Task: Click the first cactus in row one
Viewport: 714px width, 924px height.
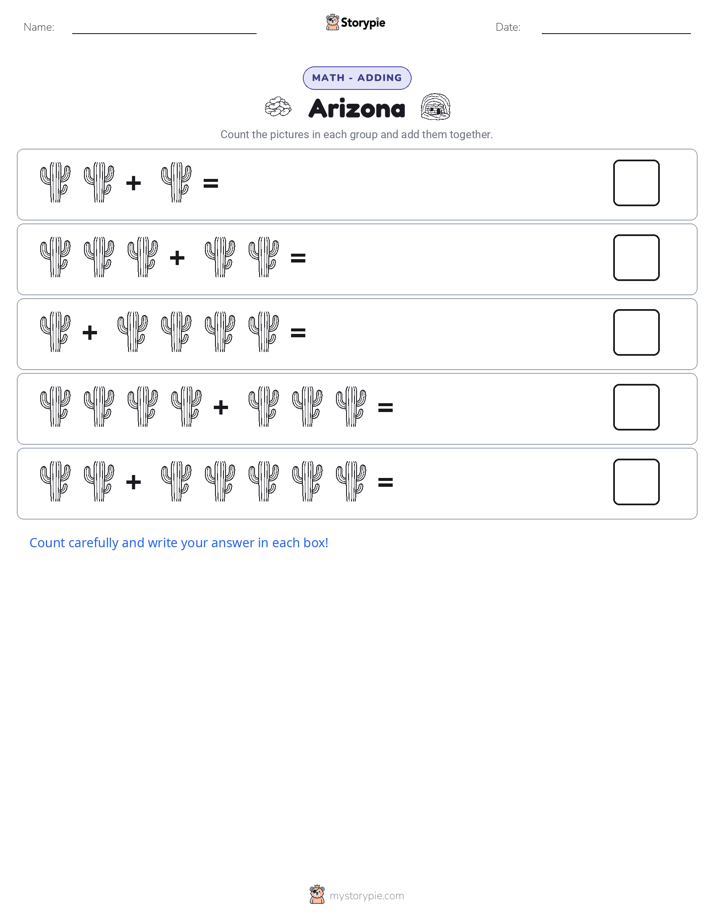Action: 55,183
